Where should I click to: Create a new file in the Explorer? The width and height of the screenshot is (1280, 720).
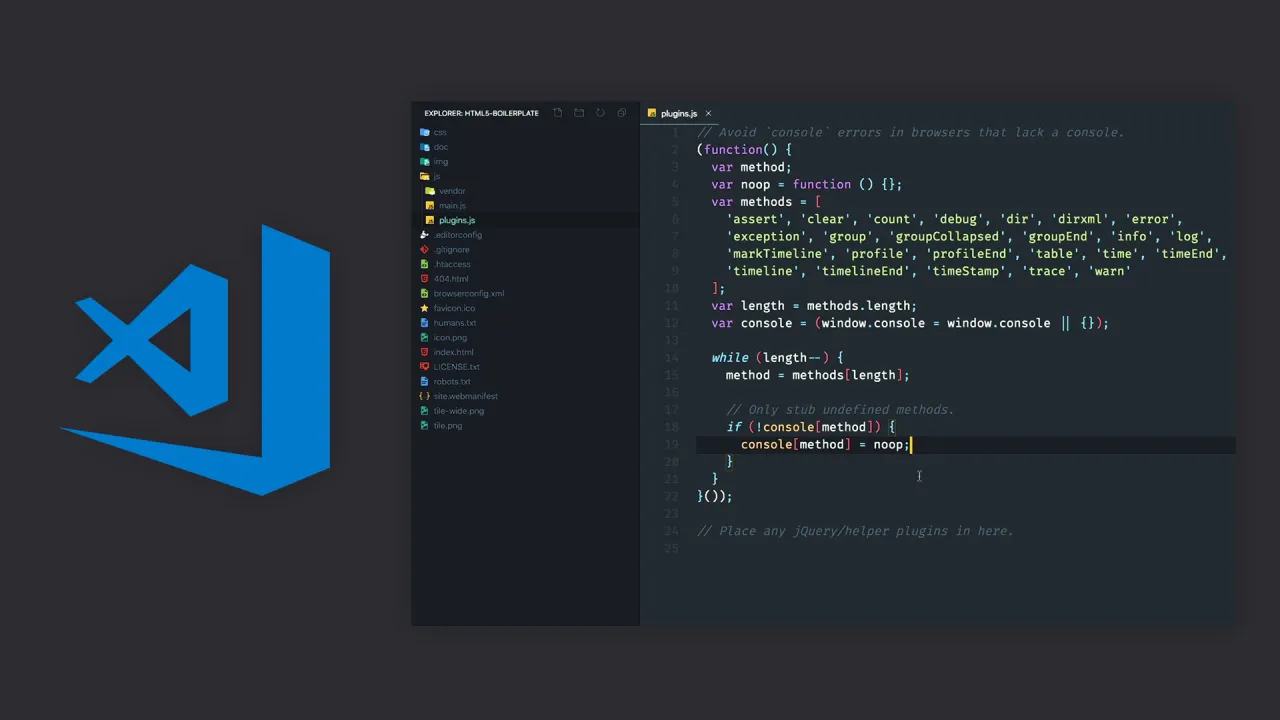pos(557,113)
